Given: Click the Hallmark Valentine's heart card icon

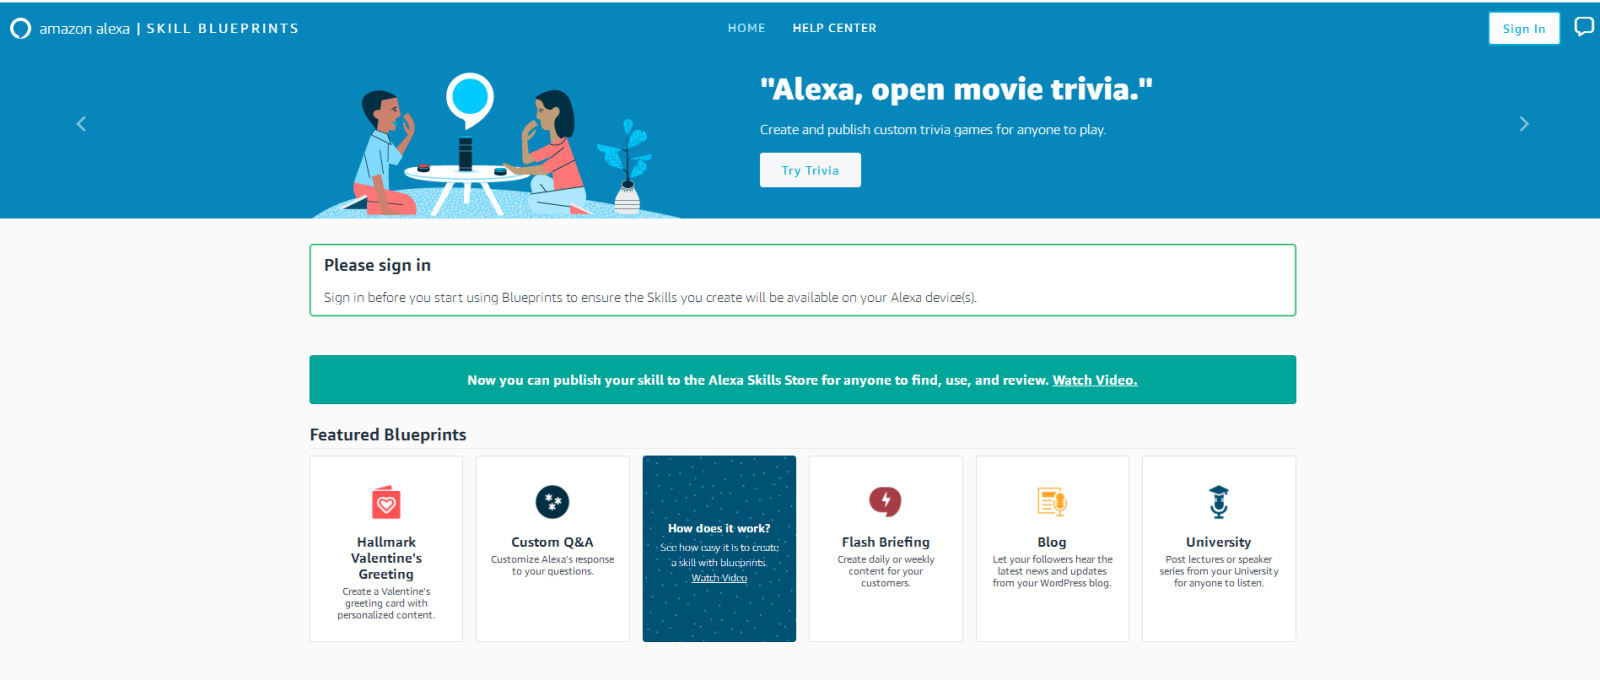Looking at the screenshot, I should pos(386,502).
